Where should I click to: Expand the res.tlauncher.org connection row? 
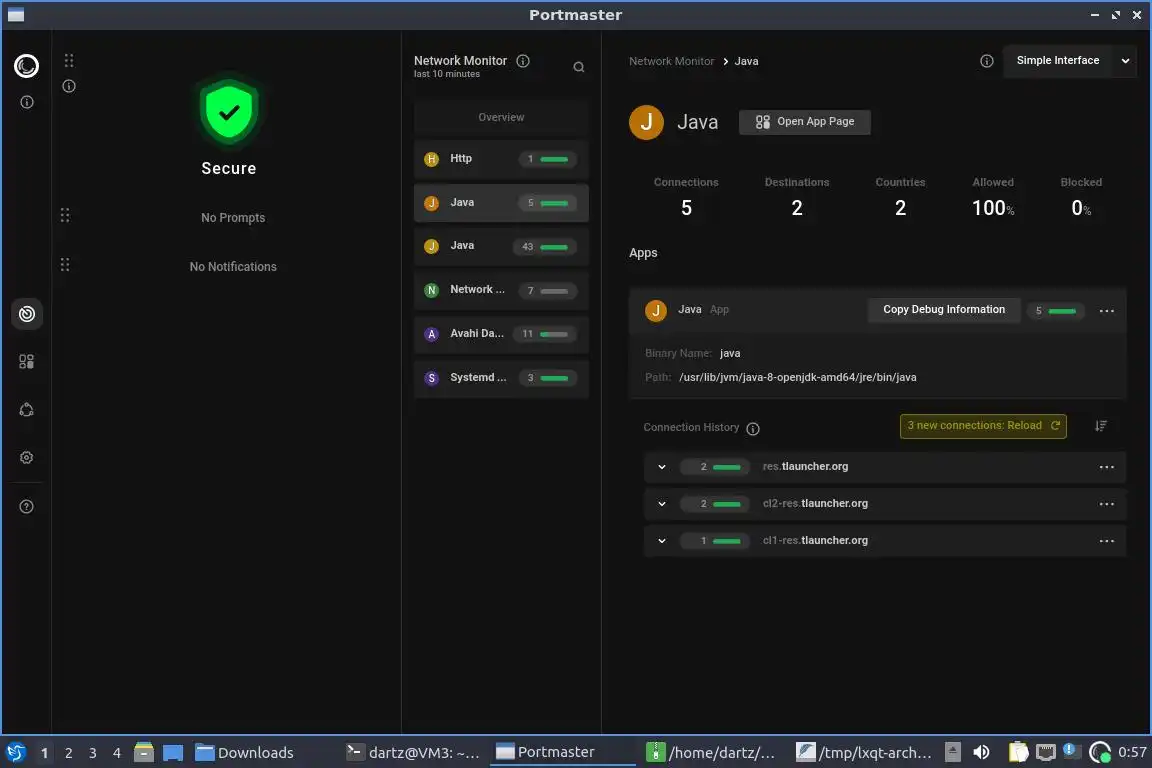662,467
